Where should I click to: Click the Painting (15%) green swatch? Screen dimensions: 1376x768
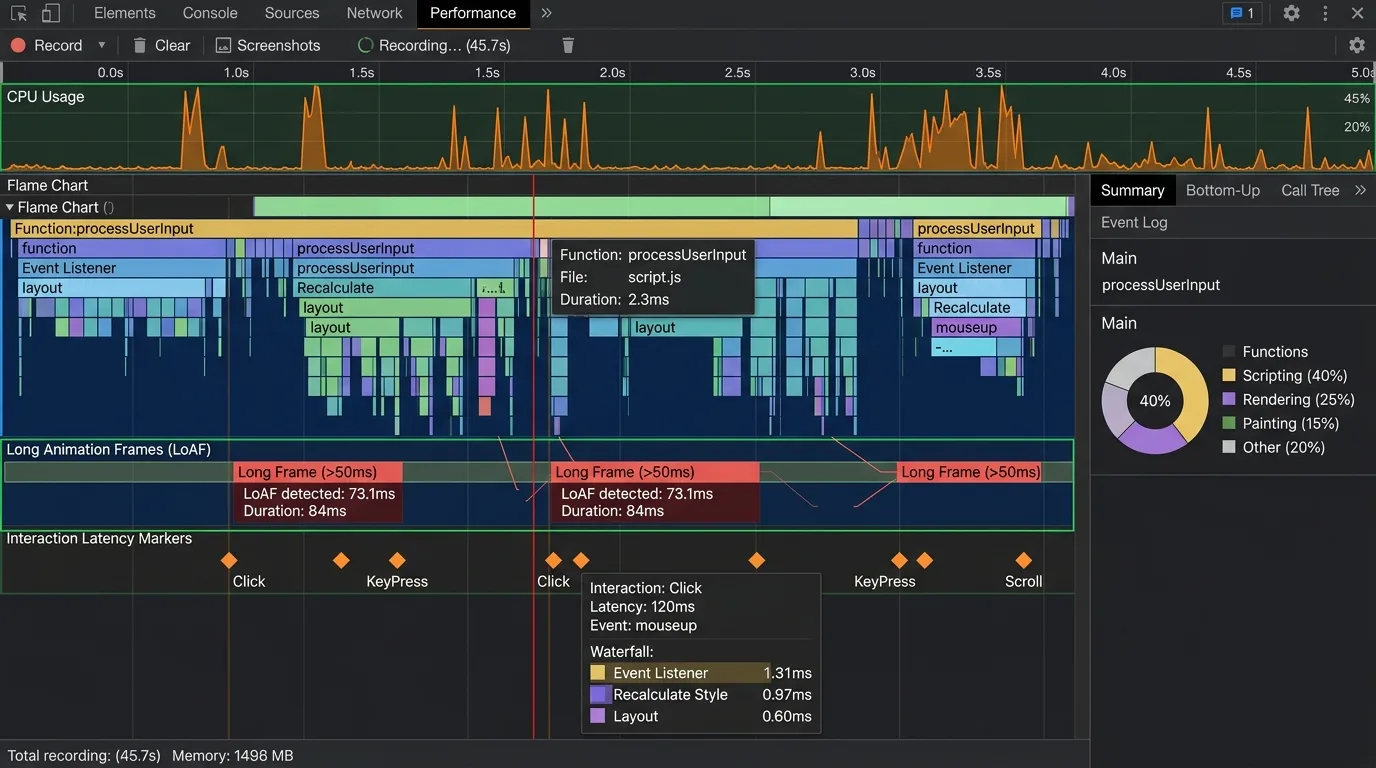point(1229,423)
